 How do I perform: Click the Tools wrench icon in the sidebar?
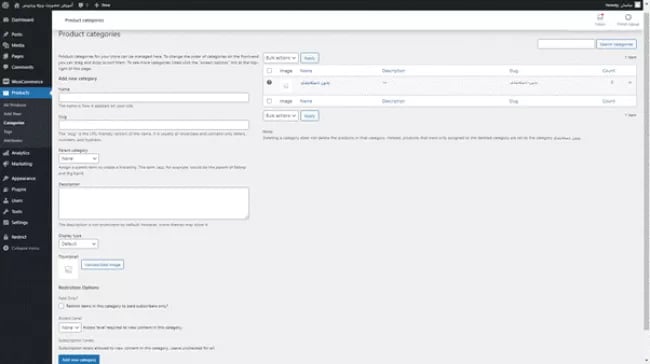click(x=6, y=211)
